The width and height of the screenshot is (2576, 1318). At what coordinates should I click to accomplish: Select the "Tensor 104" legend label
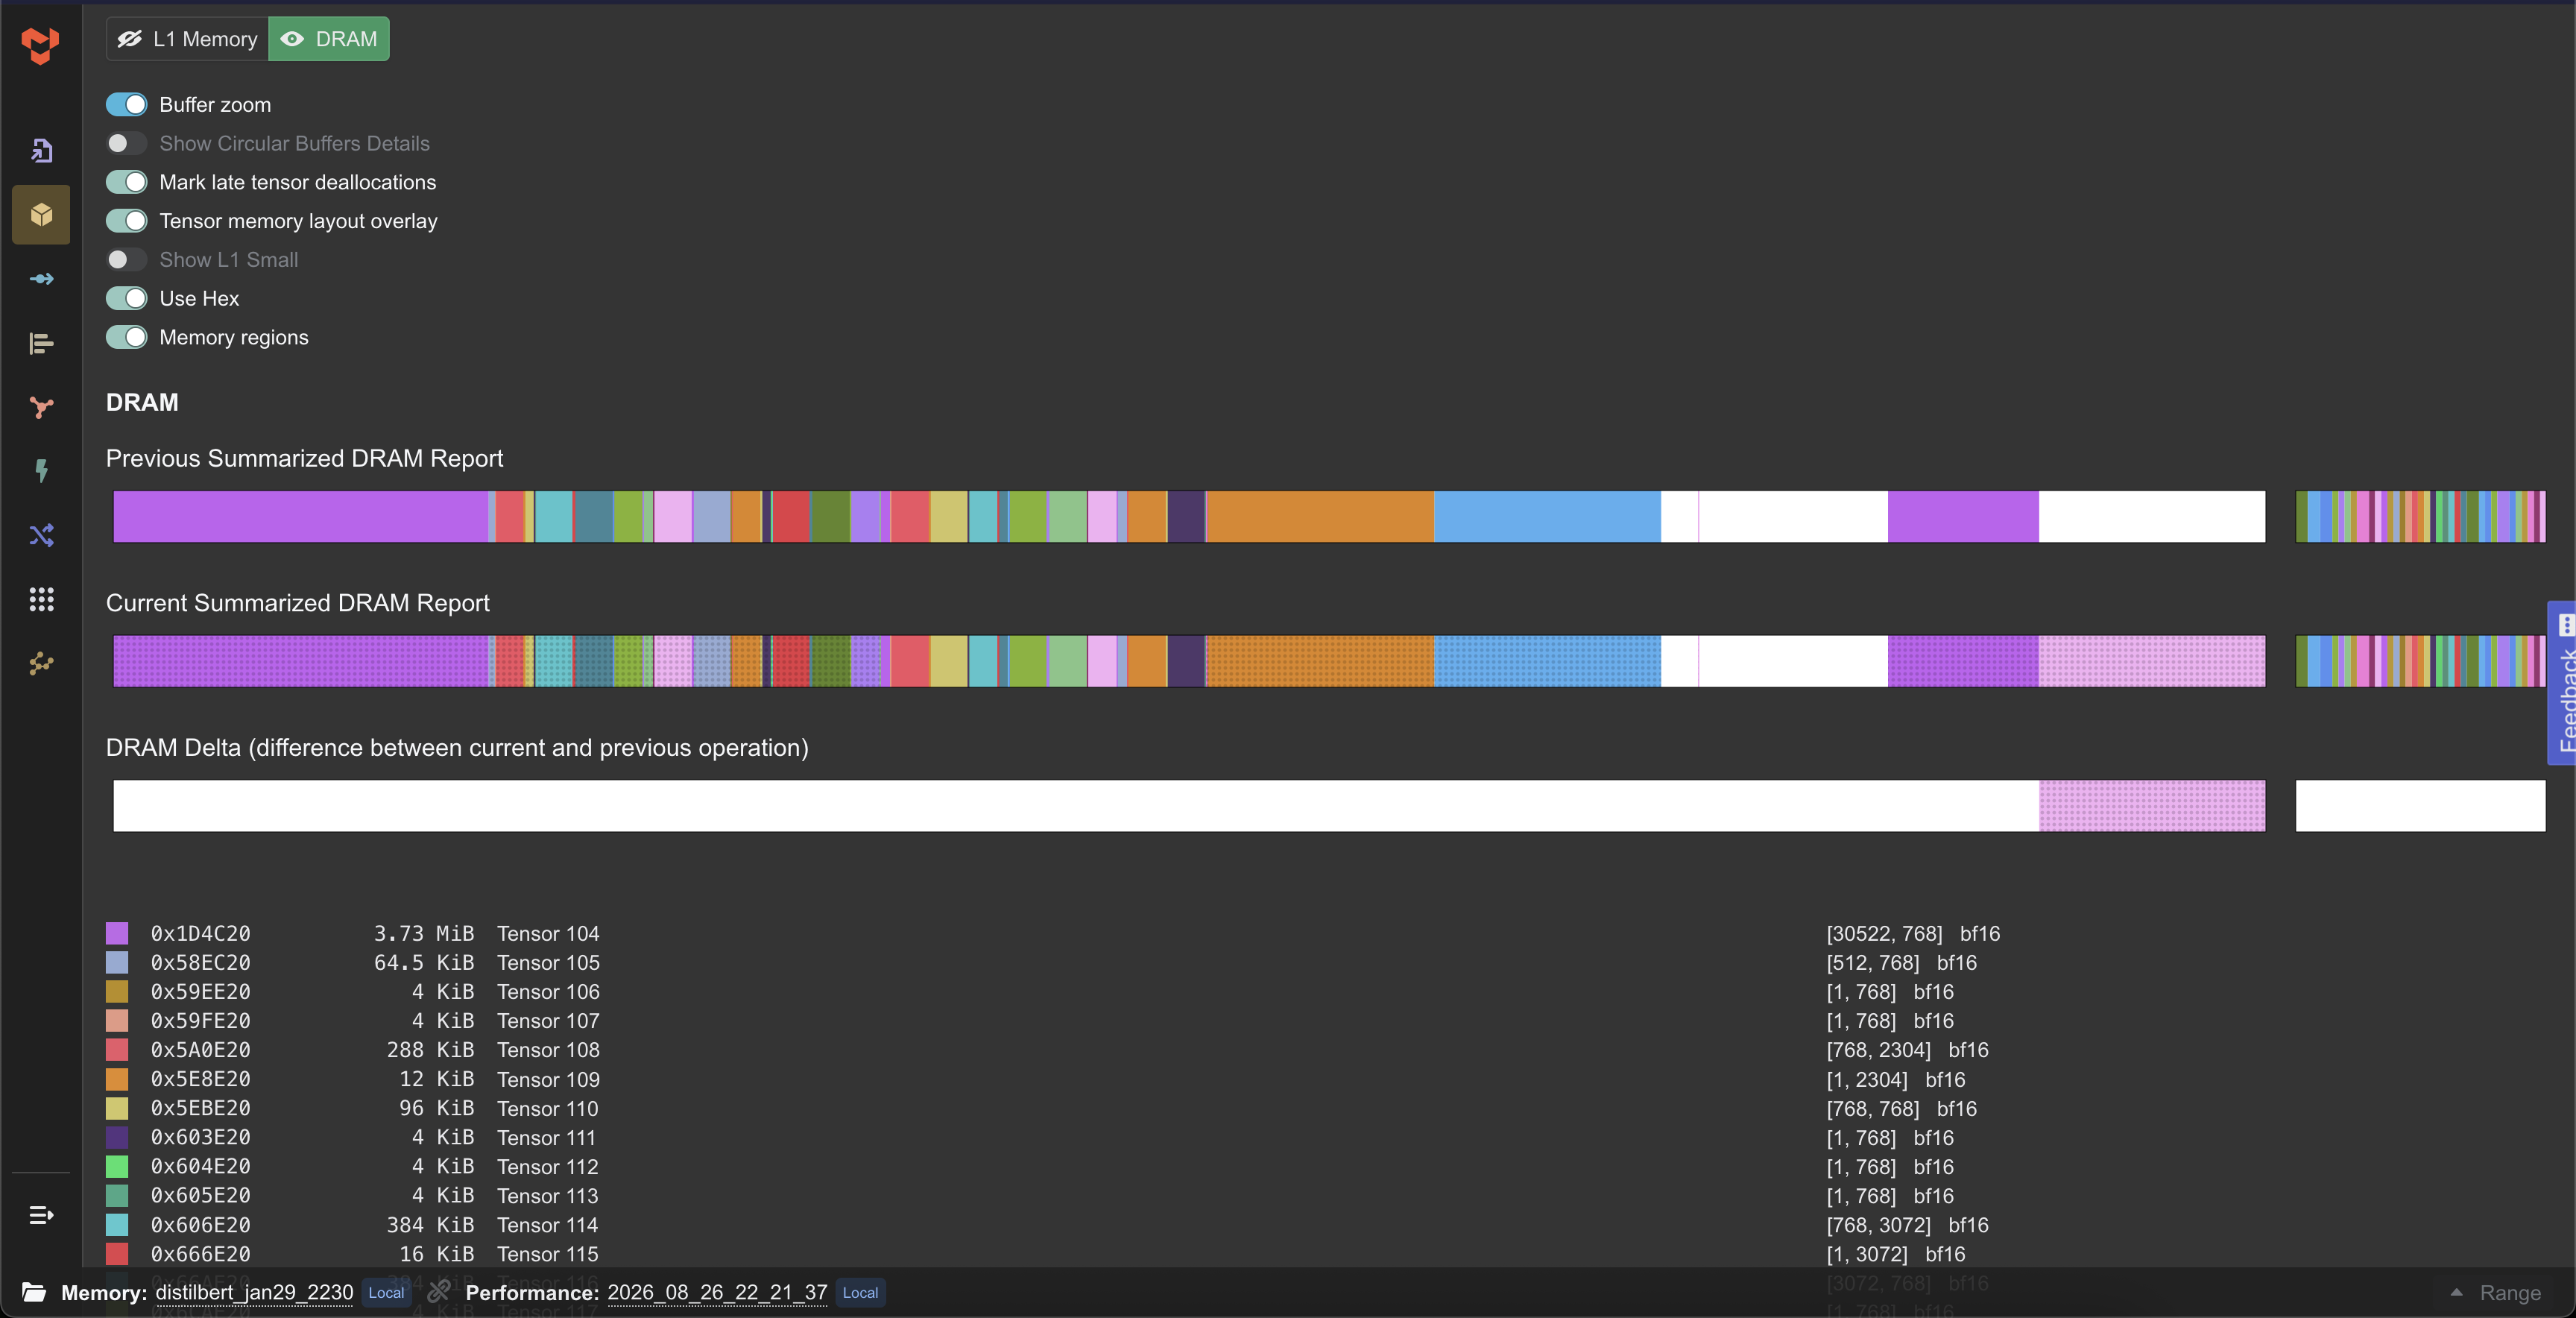click(x=548, y=933)
